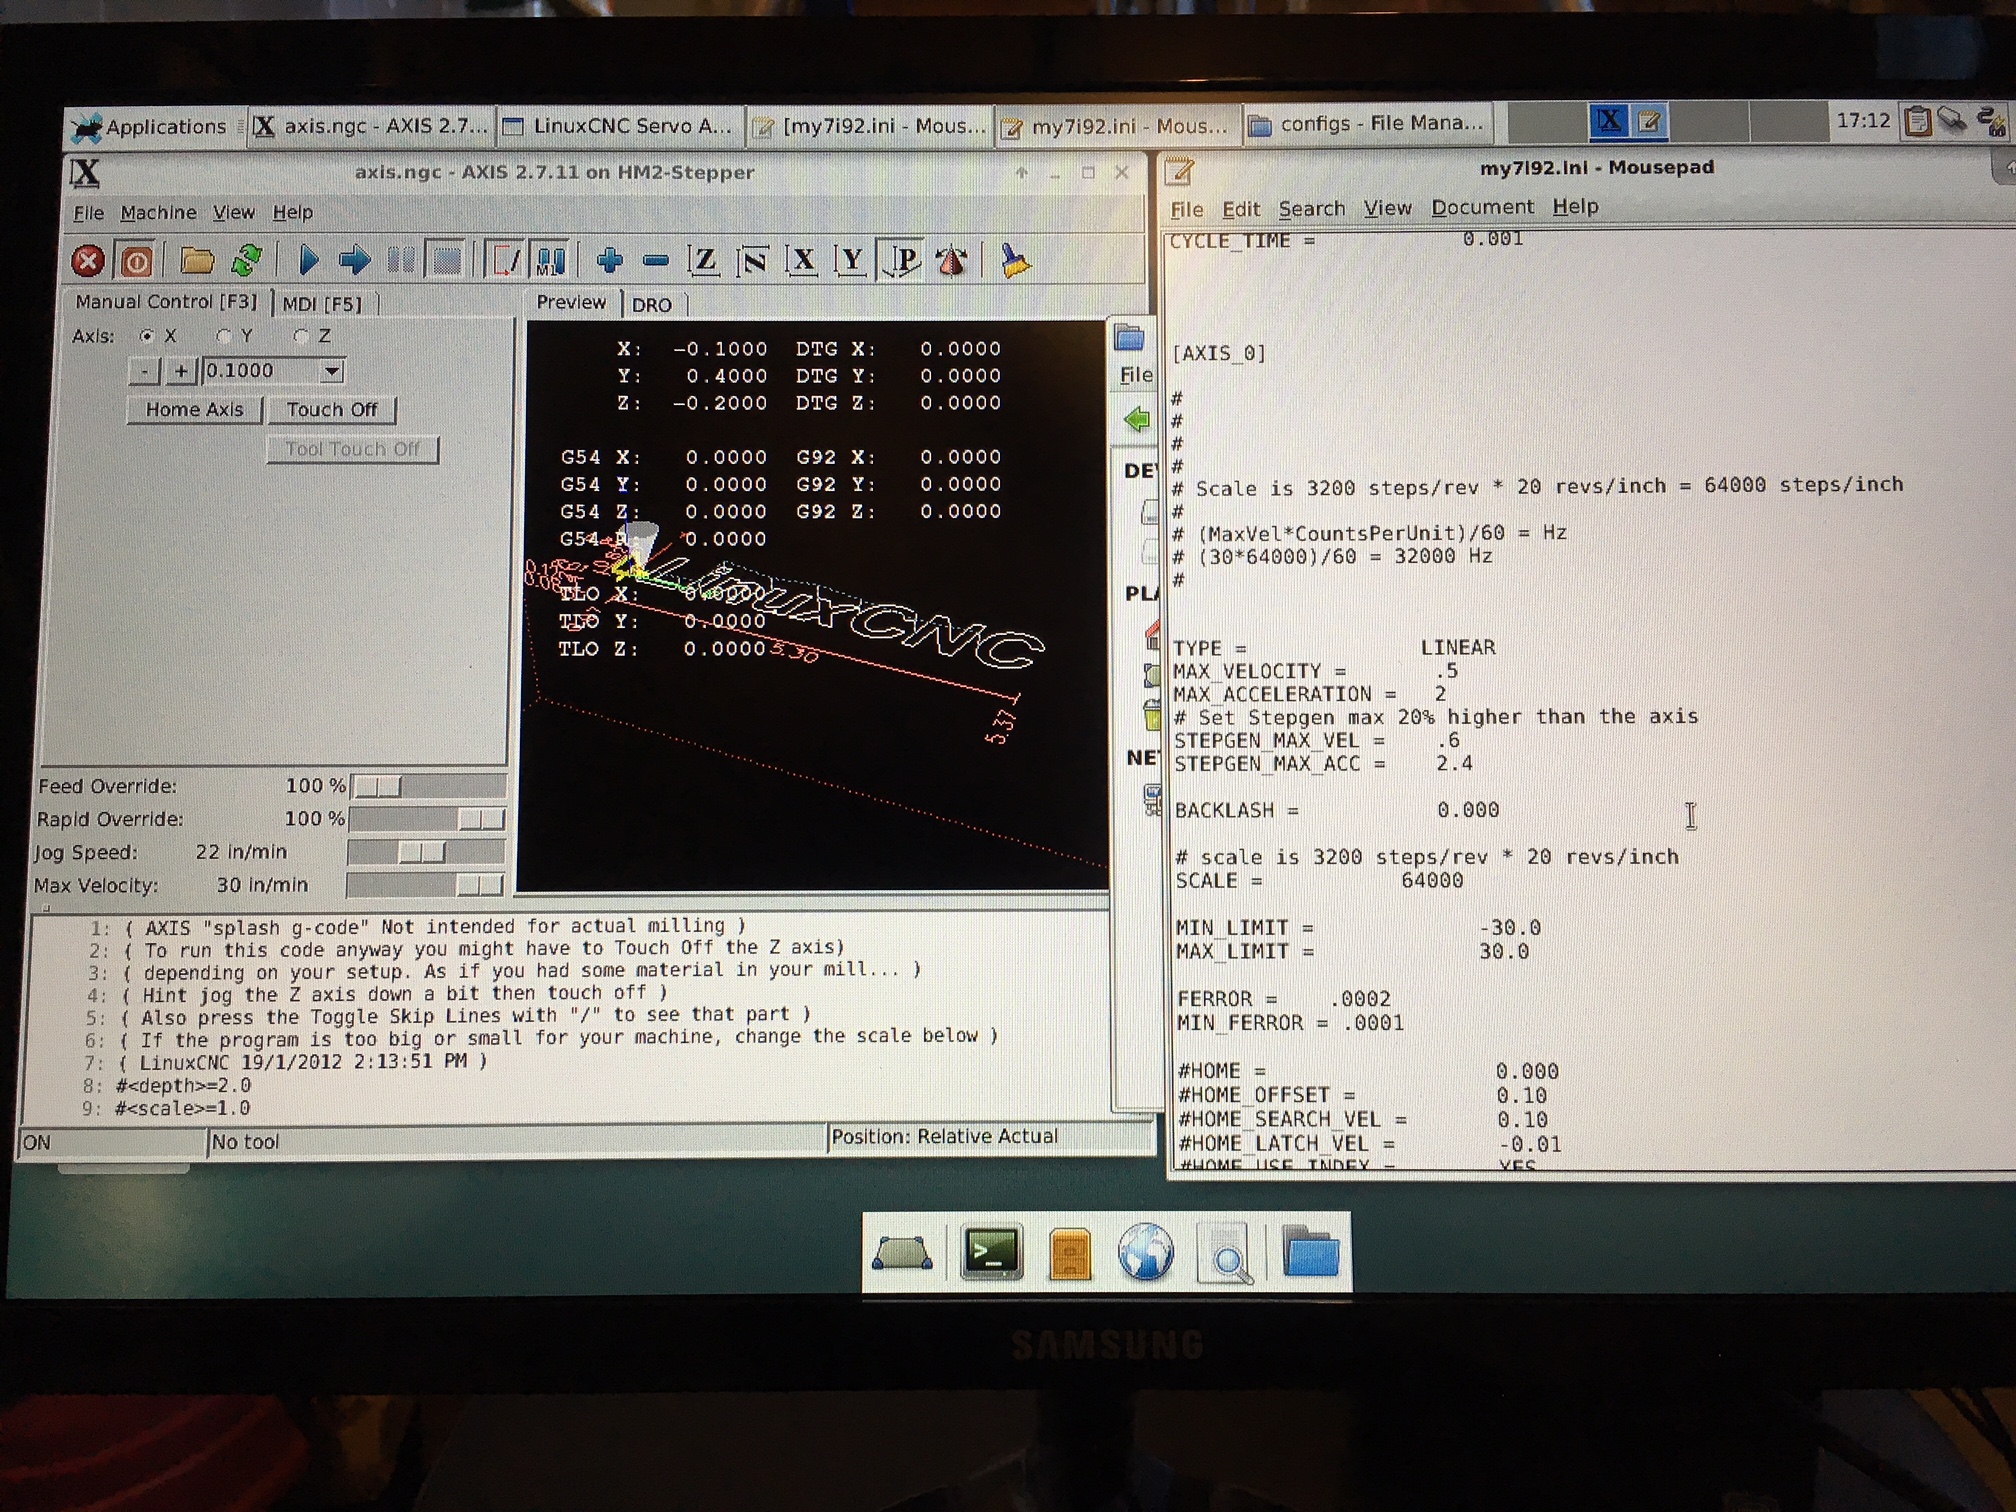This screenshot has width=2016, height=1512.
Task: Click the Home Axis button
Action: coord(195,410)
